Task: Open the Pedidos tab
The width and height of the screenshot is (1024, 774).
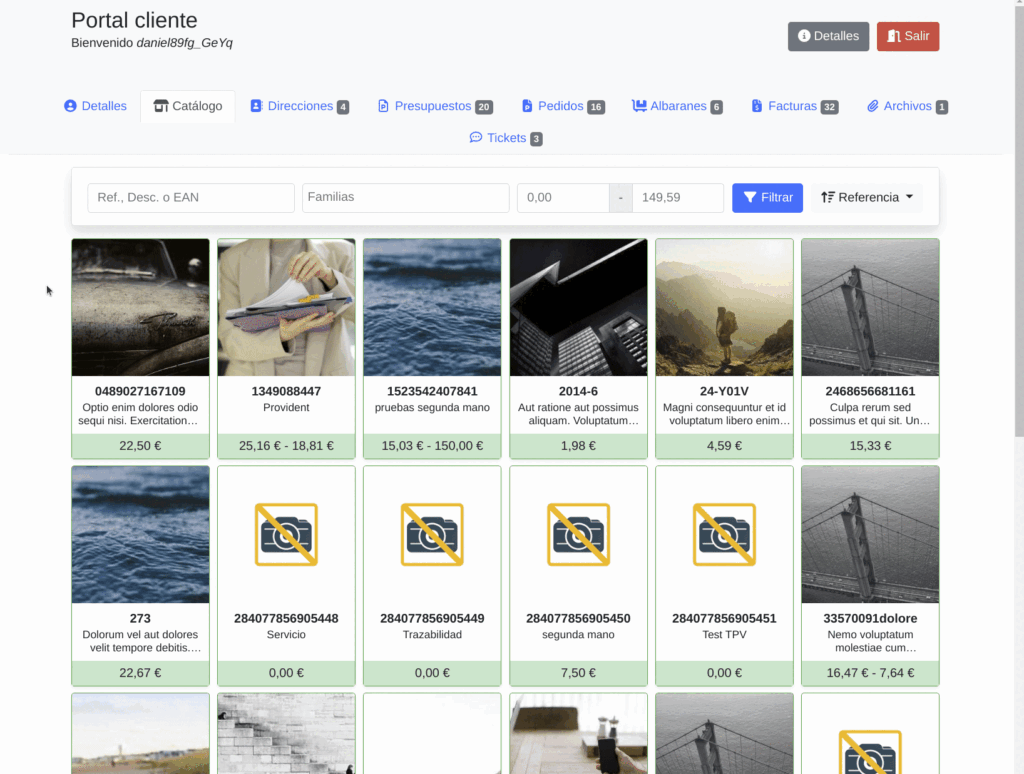Action: tap(563, 106)
